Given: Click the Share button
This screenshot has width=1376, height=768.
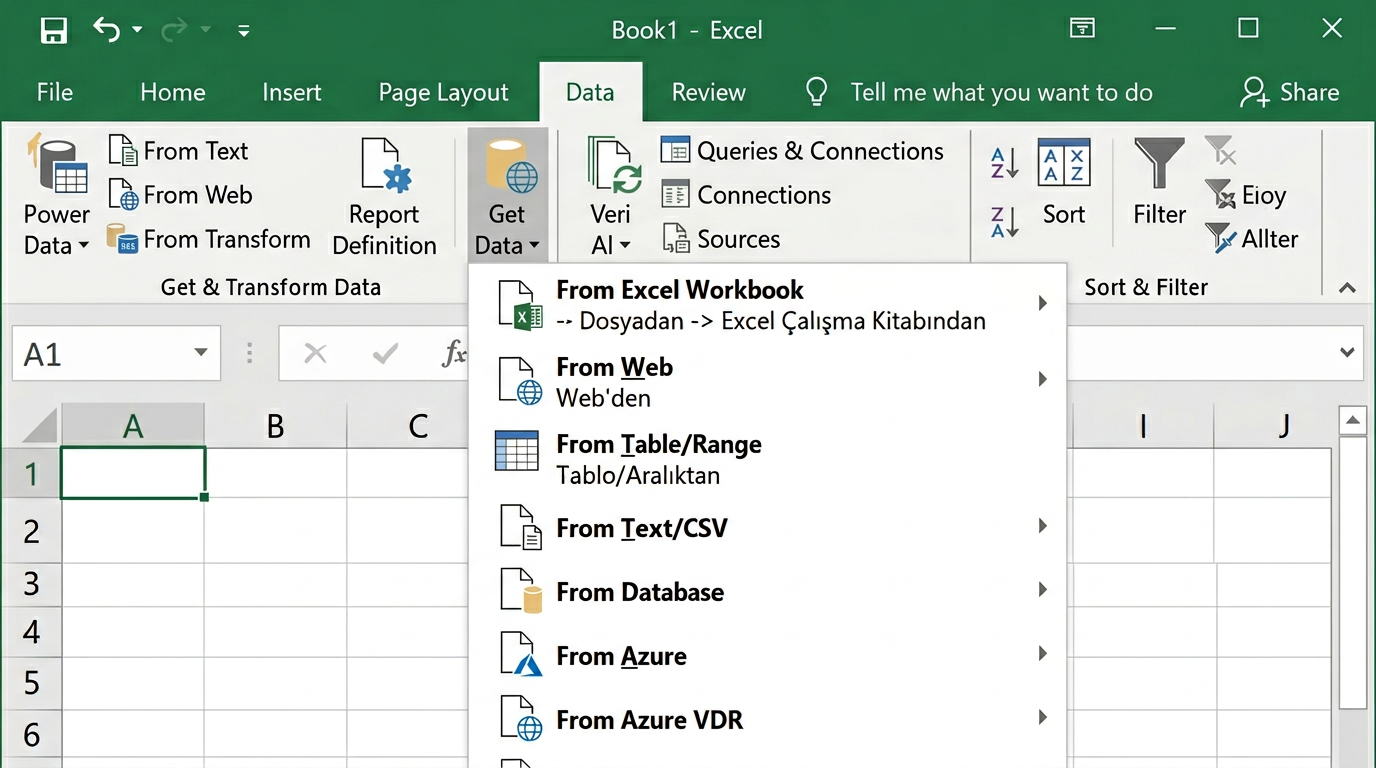Looking at the screenshot, I should 1289,93.
